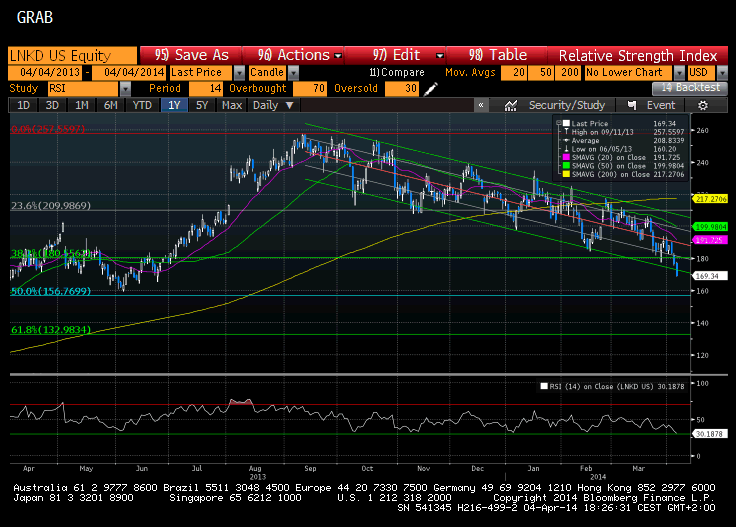Click the Compare option
This screenshot has width=736, height=527.
click(x=397, y=73)
